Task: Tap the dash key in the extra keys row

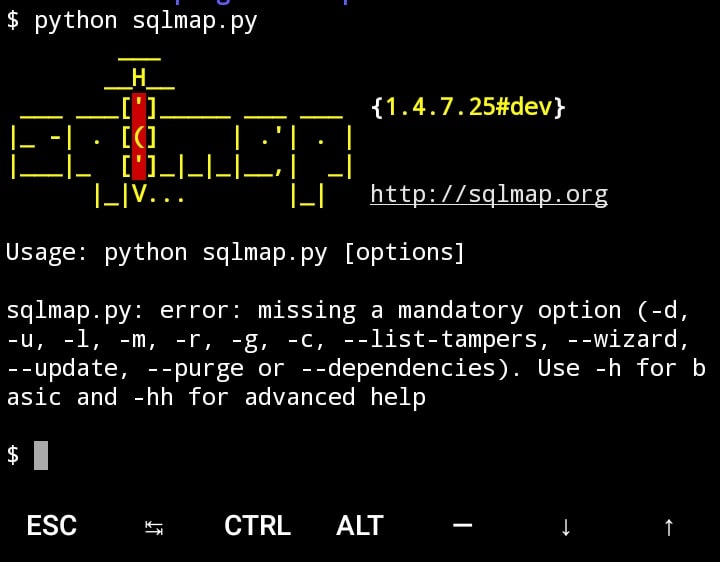Action: pos(462,525)
